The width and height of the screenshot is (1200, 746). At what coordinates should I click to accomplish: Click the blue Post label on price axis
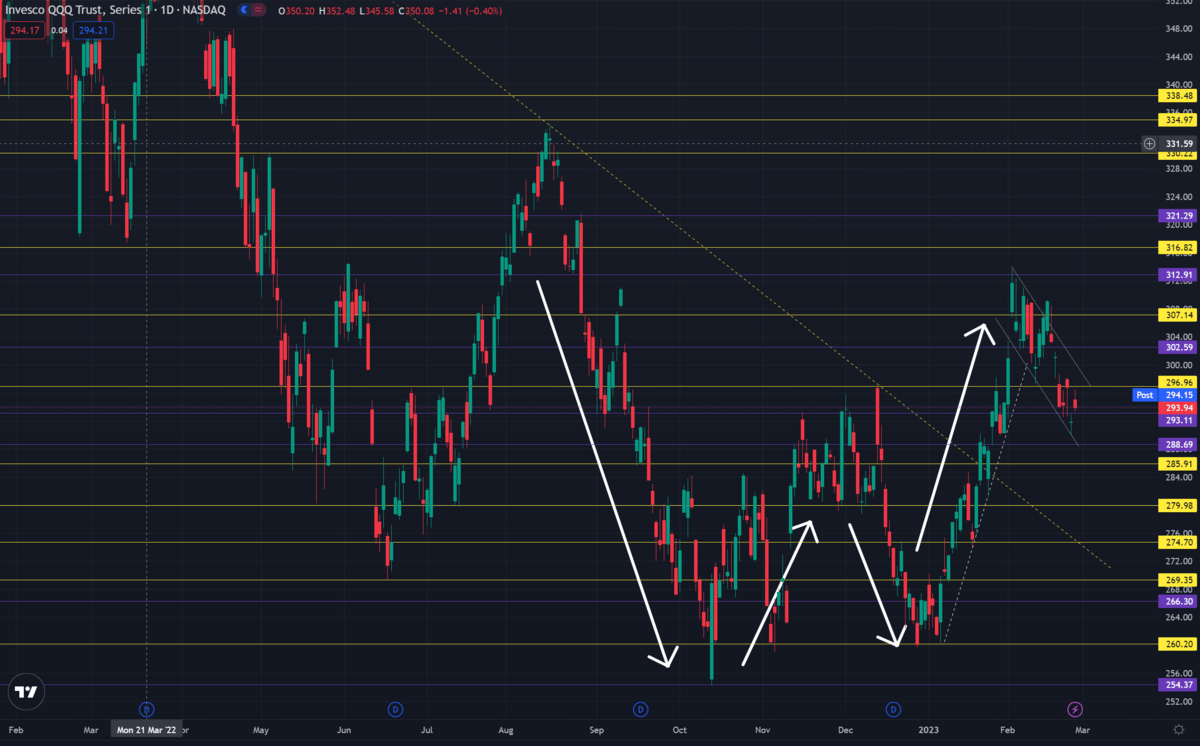click(1145, 395)
